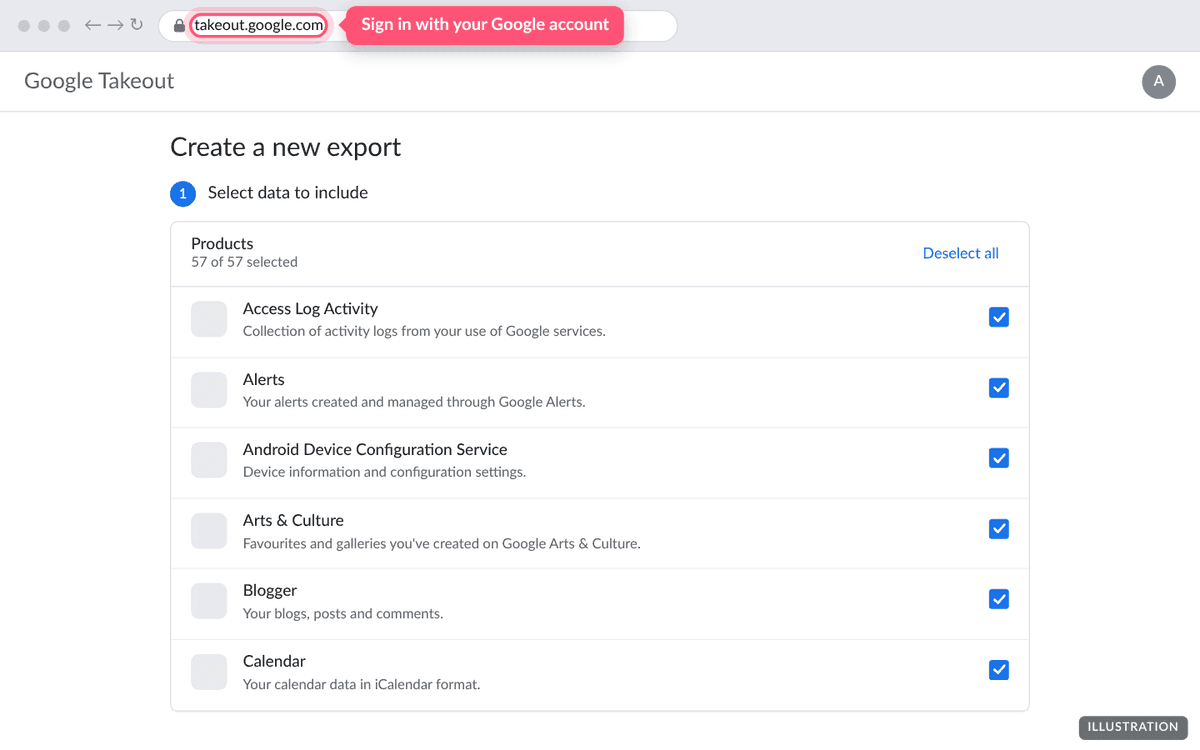Click the Blogger product icon

(209, 601)
